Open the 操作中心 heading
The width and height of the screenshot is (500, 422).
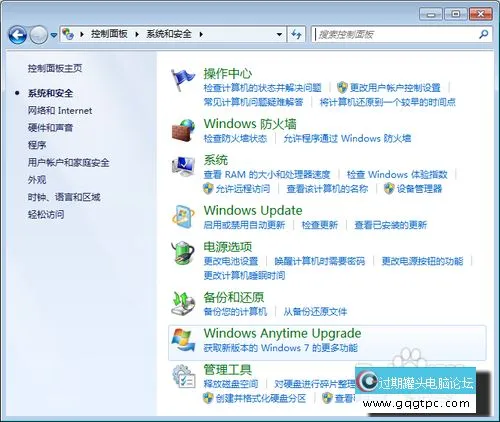(228, 74)
